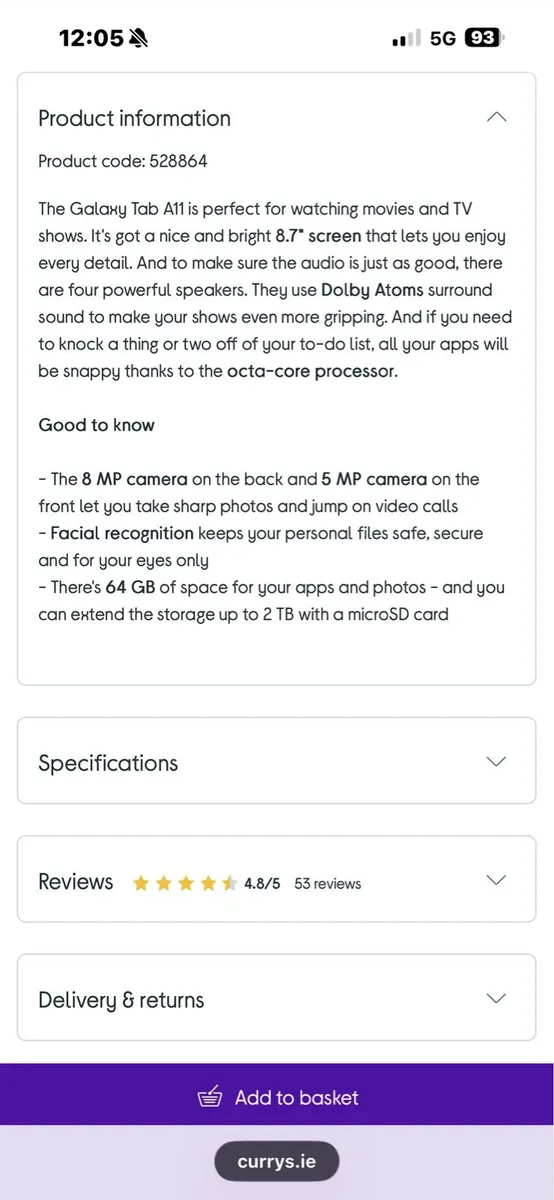Tap the Delivery & returns heading

[121, 1000]
